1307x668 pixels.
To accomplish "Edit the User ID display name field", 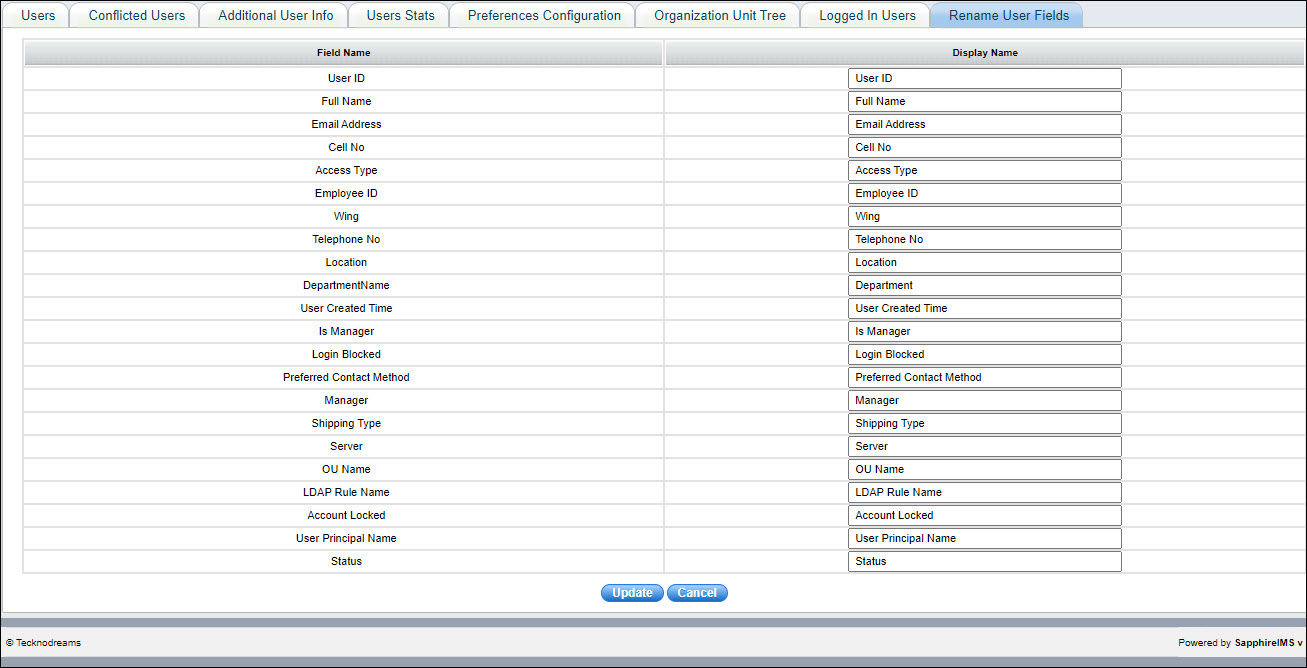I will (x=984, y=78).
